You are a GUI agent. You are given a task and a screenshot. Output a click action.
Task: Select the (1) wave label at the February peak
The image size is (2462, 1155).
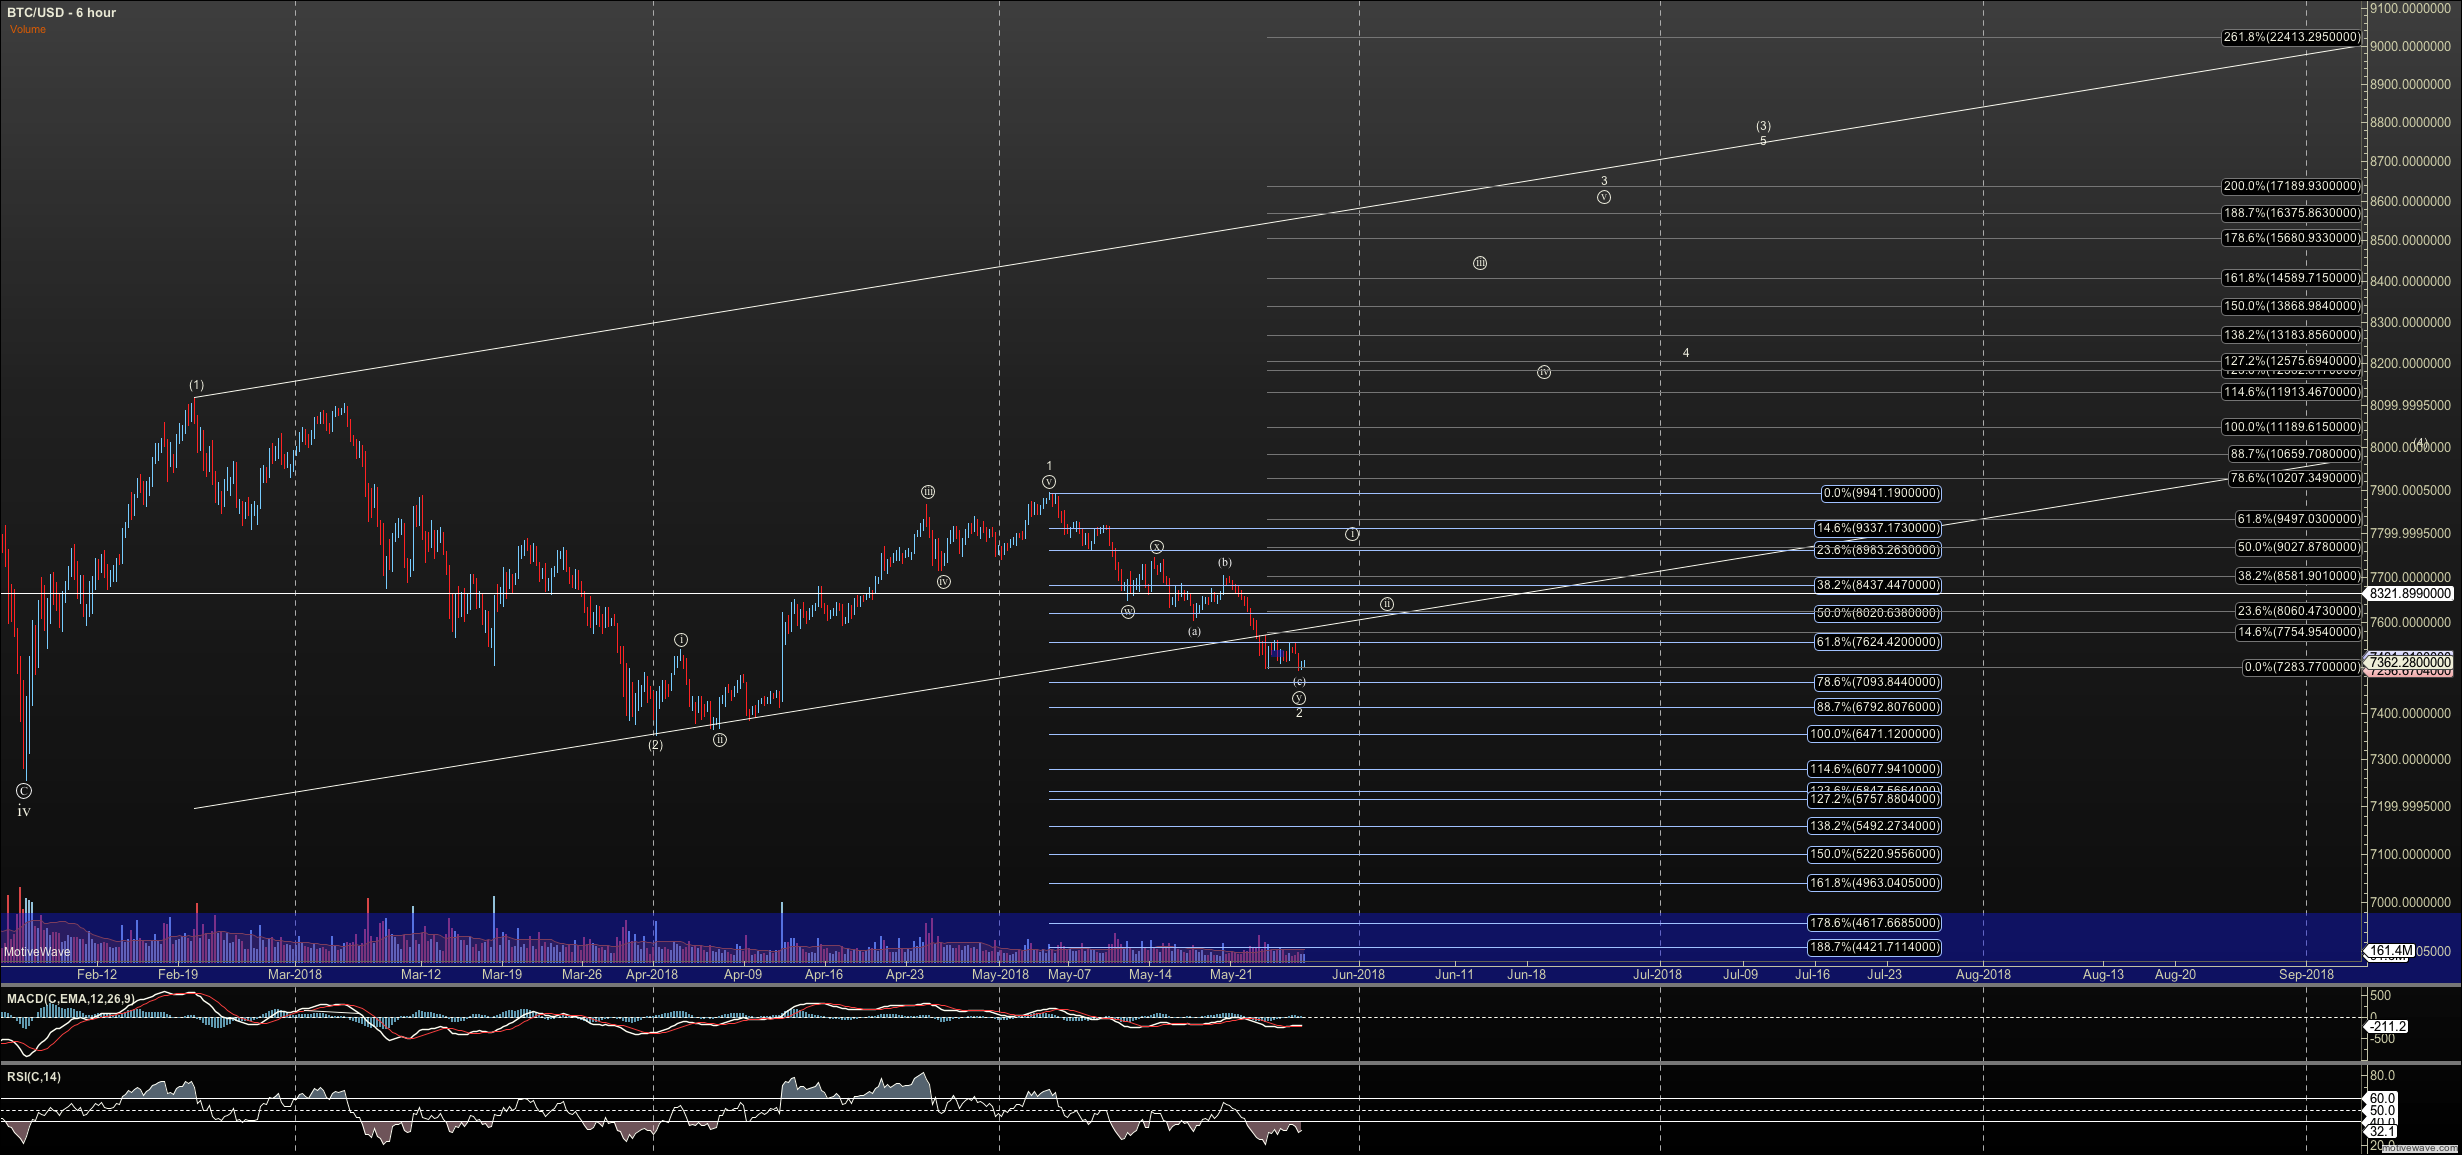(197, 385)
